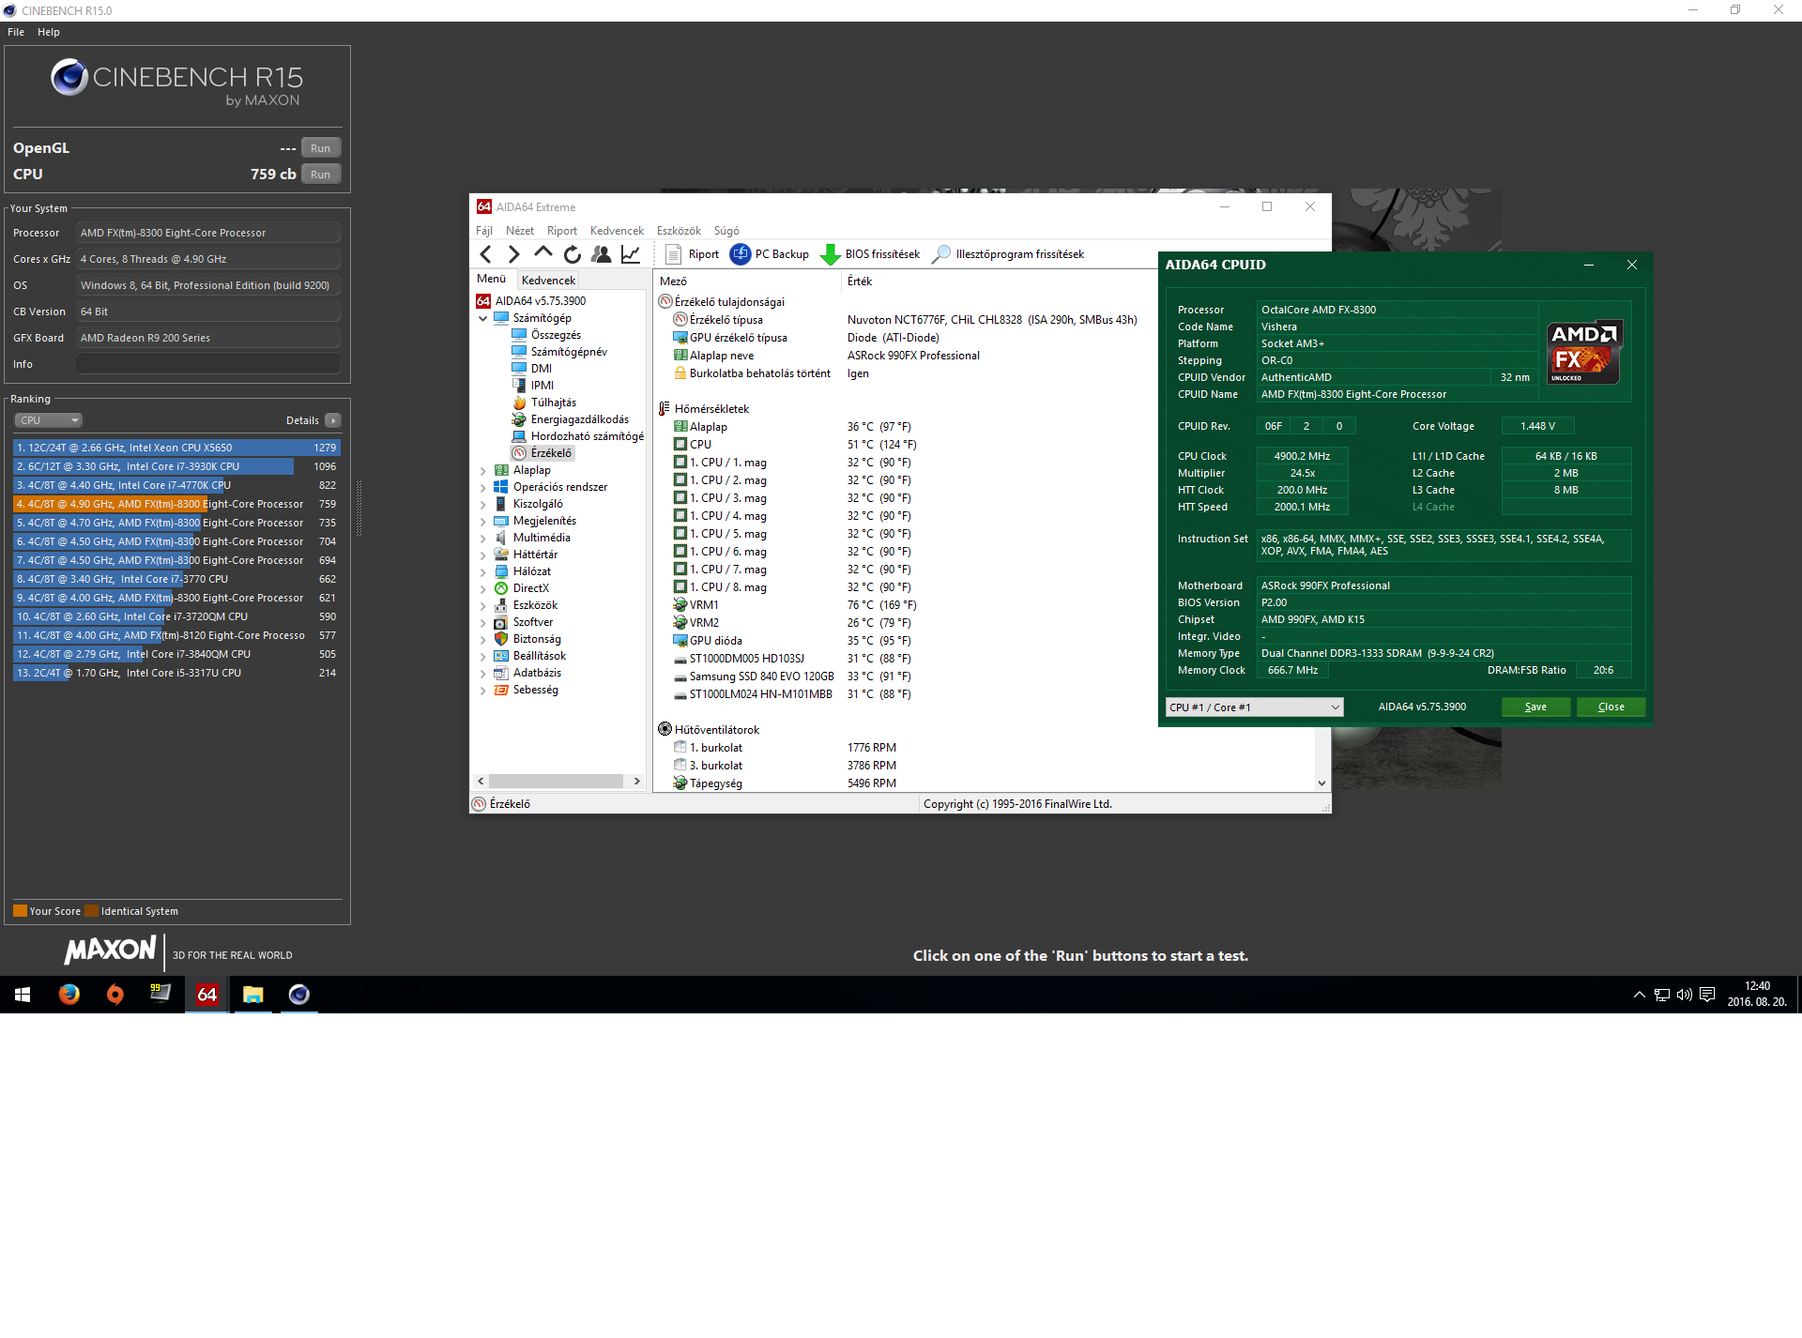Click the Mező column header
1802x1338 pixels.
tap(746, 281)
